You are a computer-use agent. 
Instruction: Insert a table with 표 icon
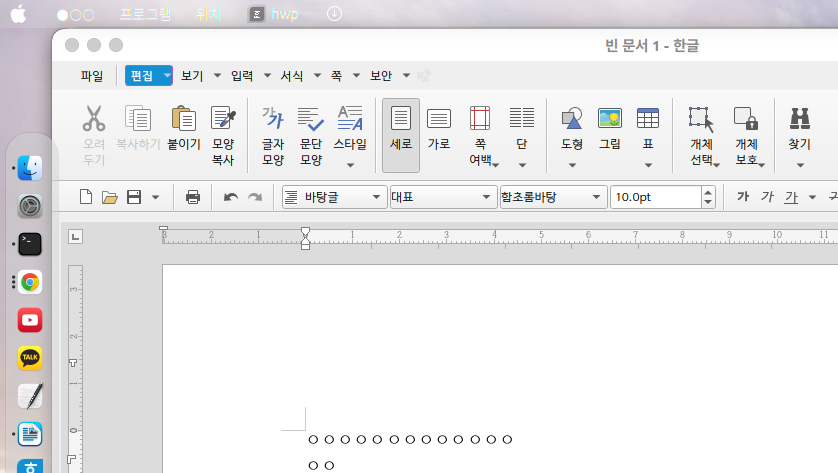pyautogui.click(x=648, y=118)
